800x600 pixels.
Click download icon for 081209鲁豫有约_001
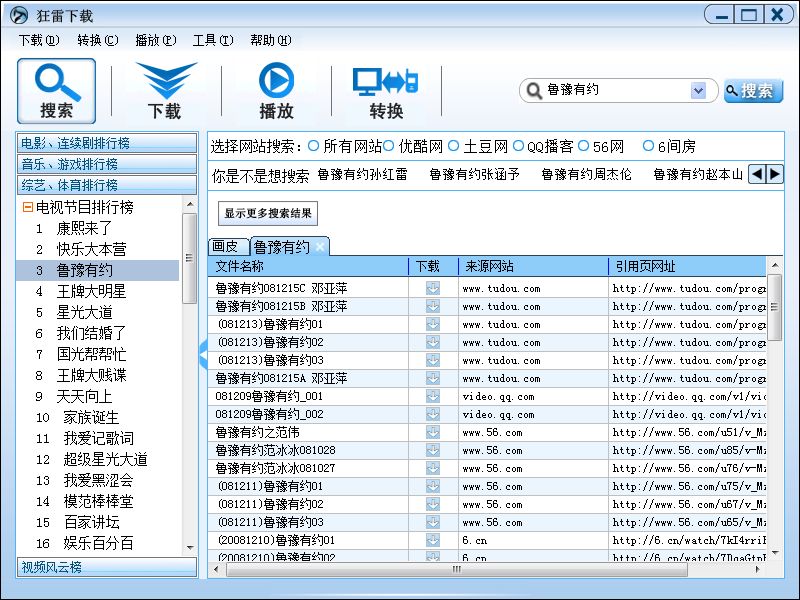[433, 396]
